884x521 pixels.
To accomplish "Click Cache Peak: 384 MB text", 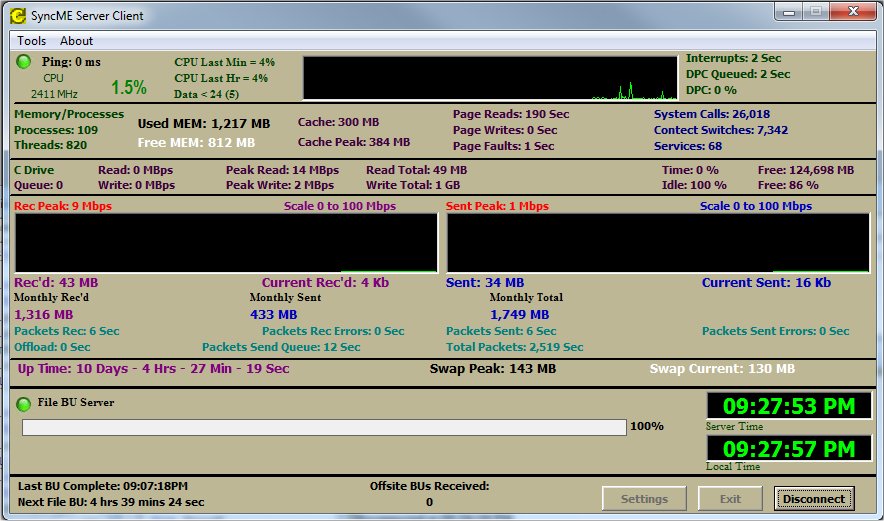I will 353,142.
